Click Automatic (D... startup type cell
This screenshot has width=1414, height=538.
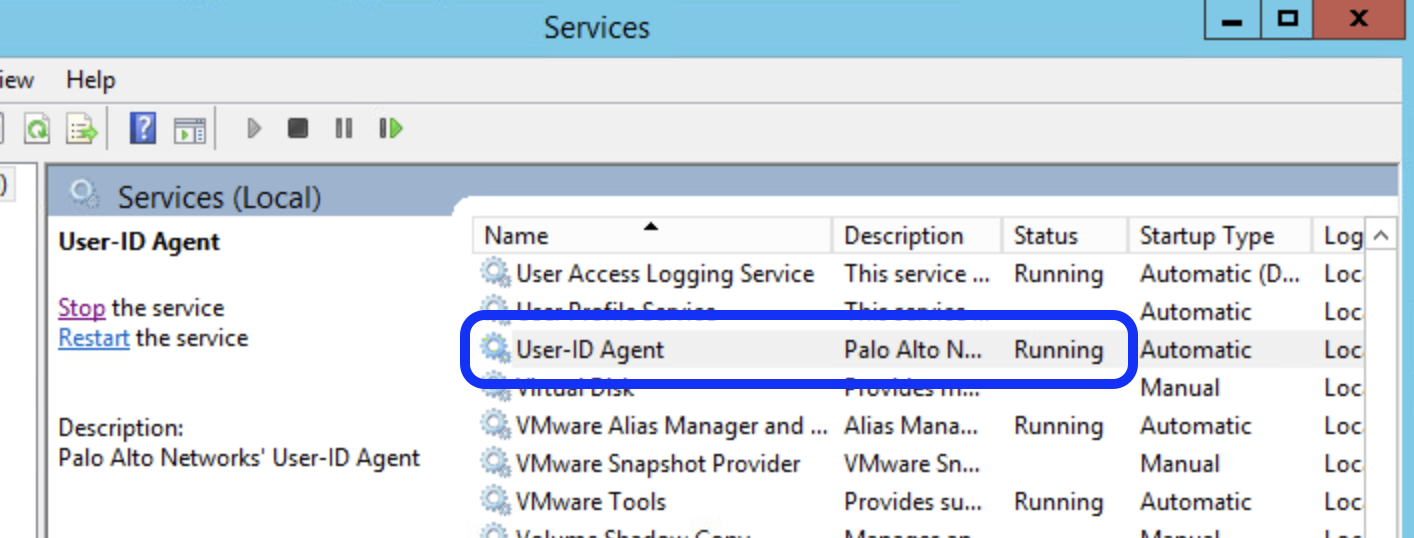point(1219,274)
